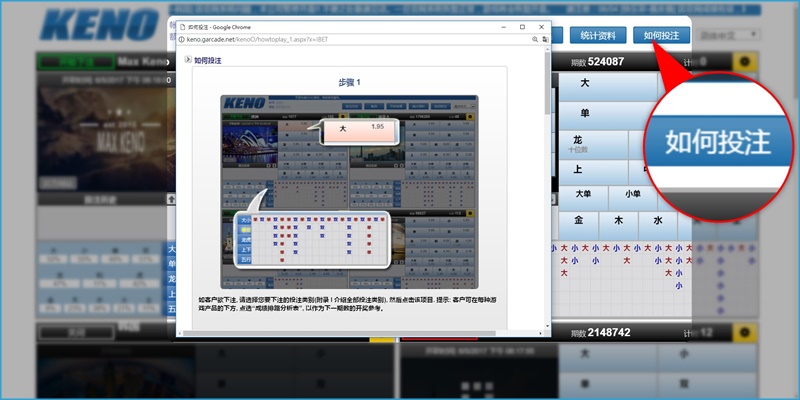
Task: Click the vertical scrollbar thumb in the popup
Action: (x=547, y=84)
